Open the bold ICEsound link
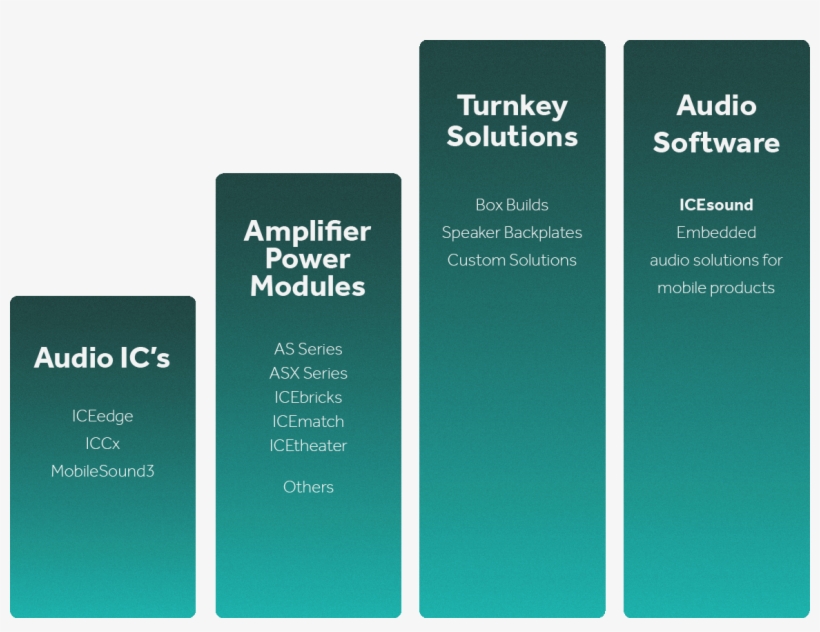 click(x=716, y=205)
